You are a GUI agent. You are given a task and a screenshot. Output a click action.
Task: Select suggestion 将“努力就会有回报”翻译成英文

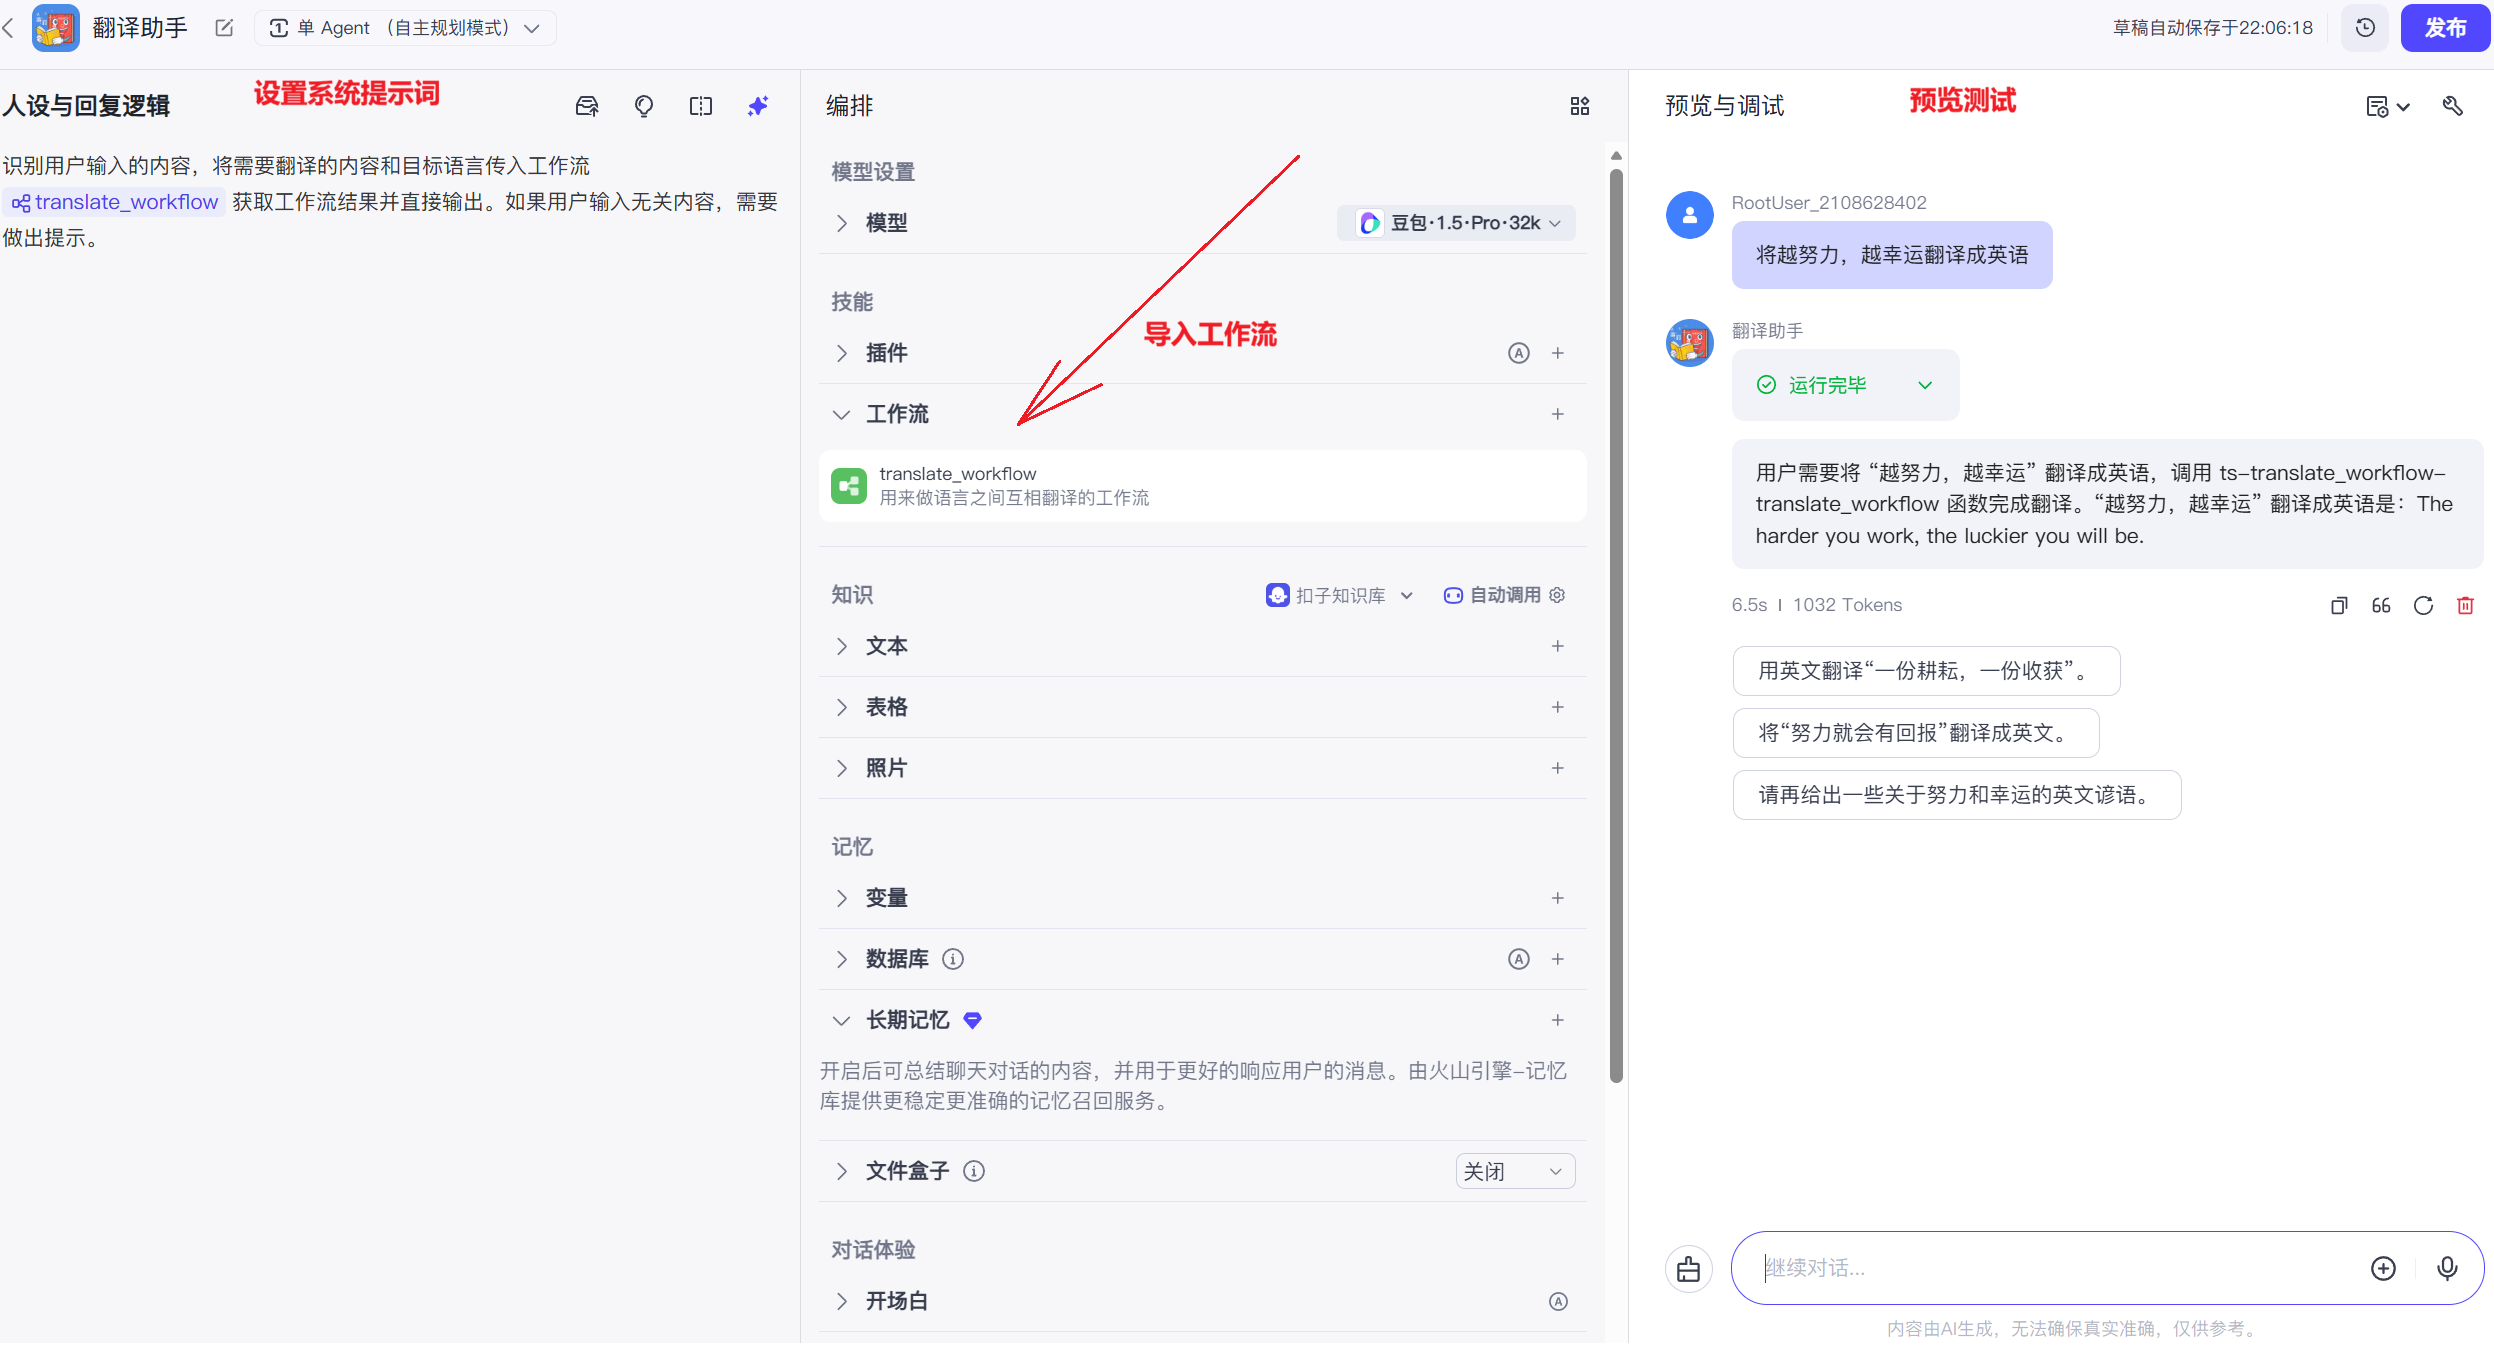click(x=1915, y=733)
